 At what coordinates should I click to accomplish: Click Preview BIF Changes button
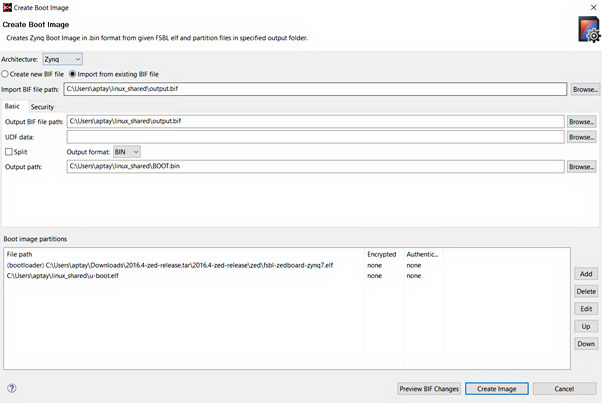[x=428, y=388]
